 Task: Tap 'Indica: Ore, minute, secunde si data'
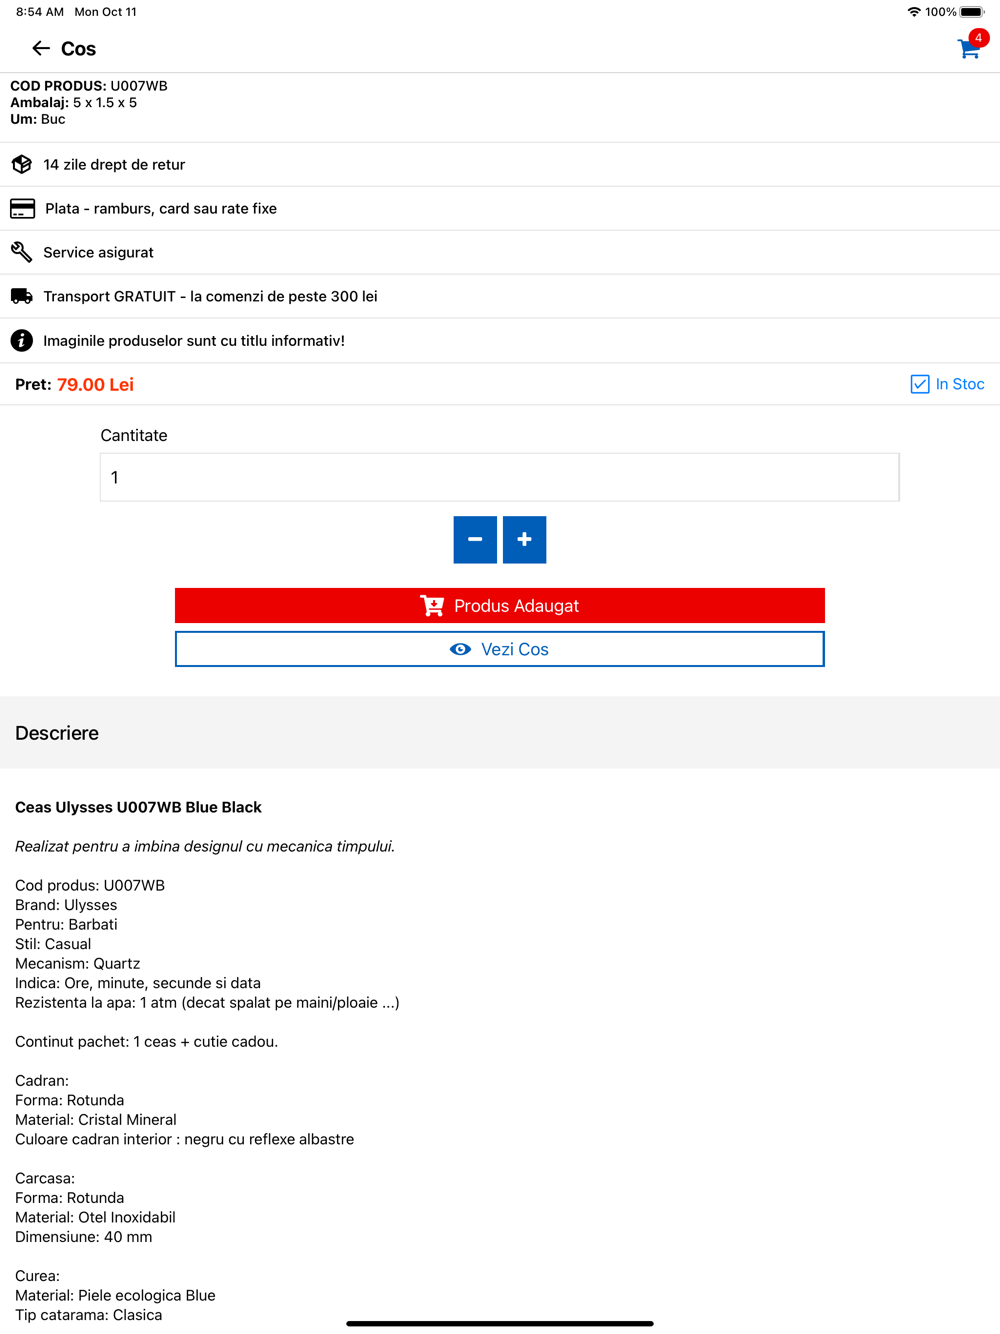coord(138,983)
